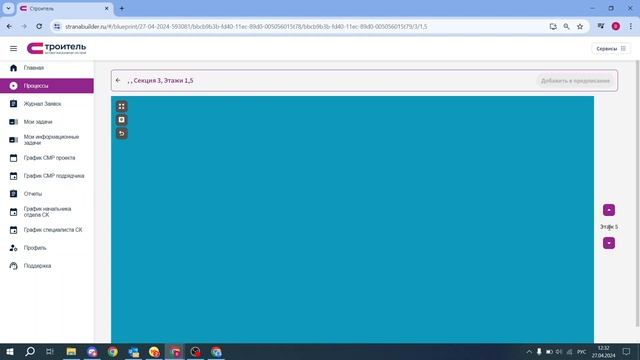Open the Chrome three-dot menu
Image resolution: width=640 pixels, height=360 pixels.
[x=631, y=27]
